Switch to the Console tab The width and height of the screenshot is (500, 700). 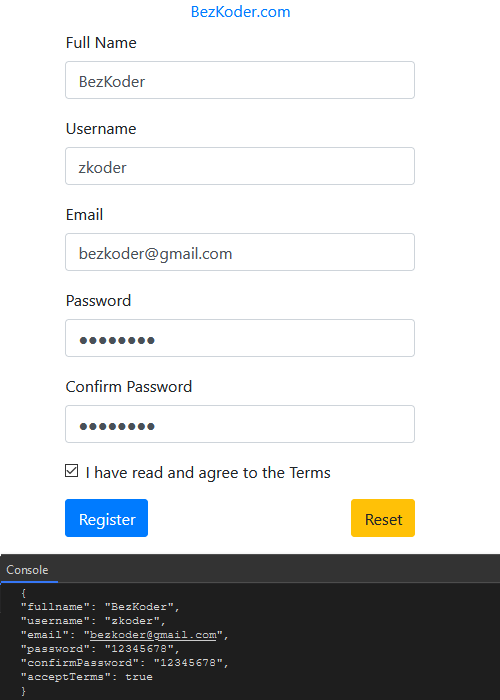coord(28,570)
